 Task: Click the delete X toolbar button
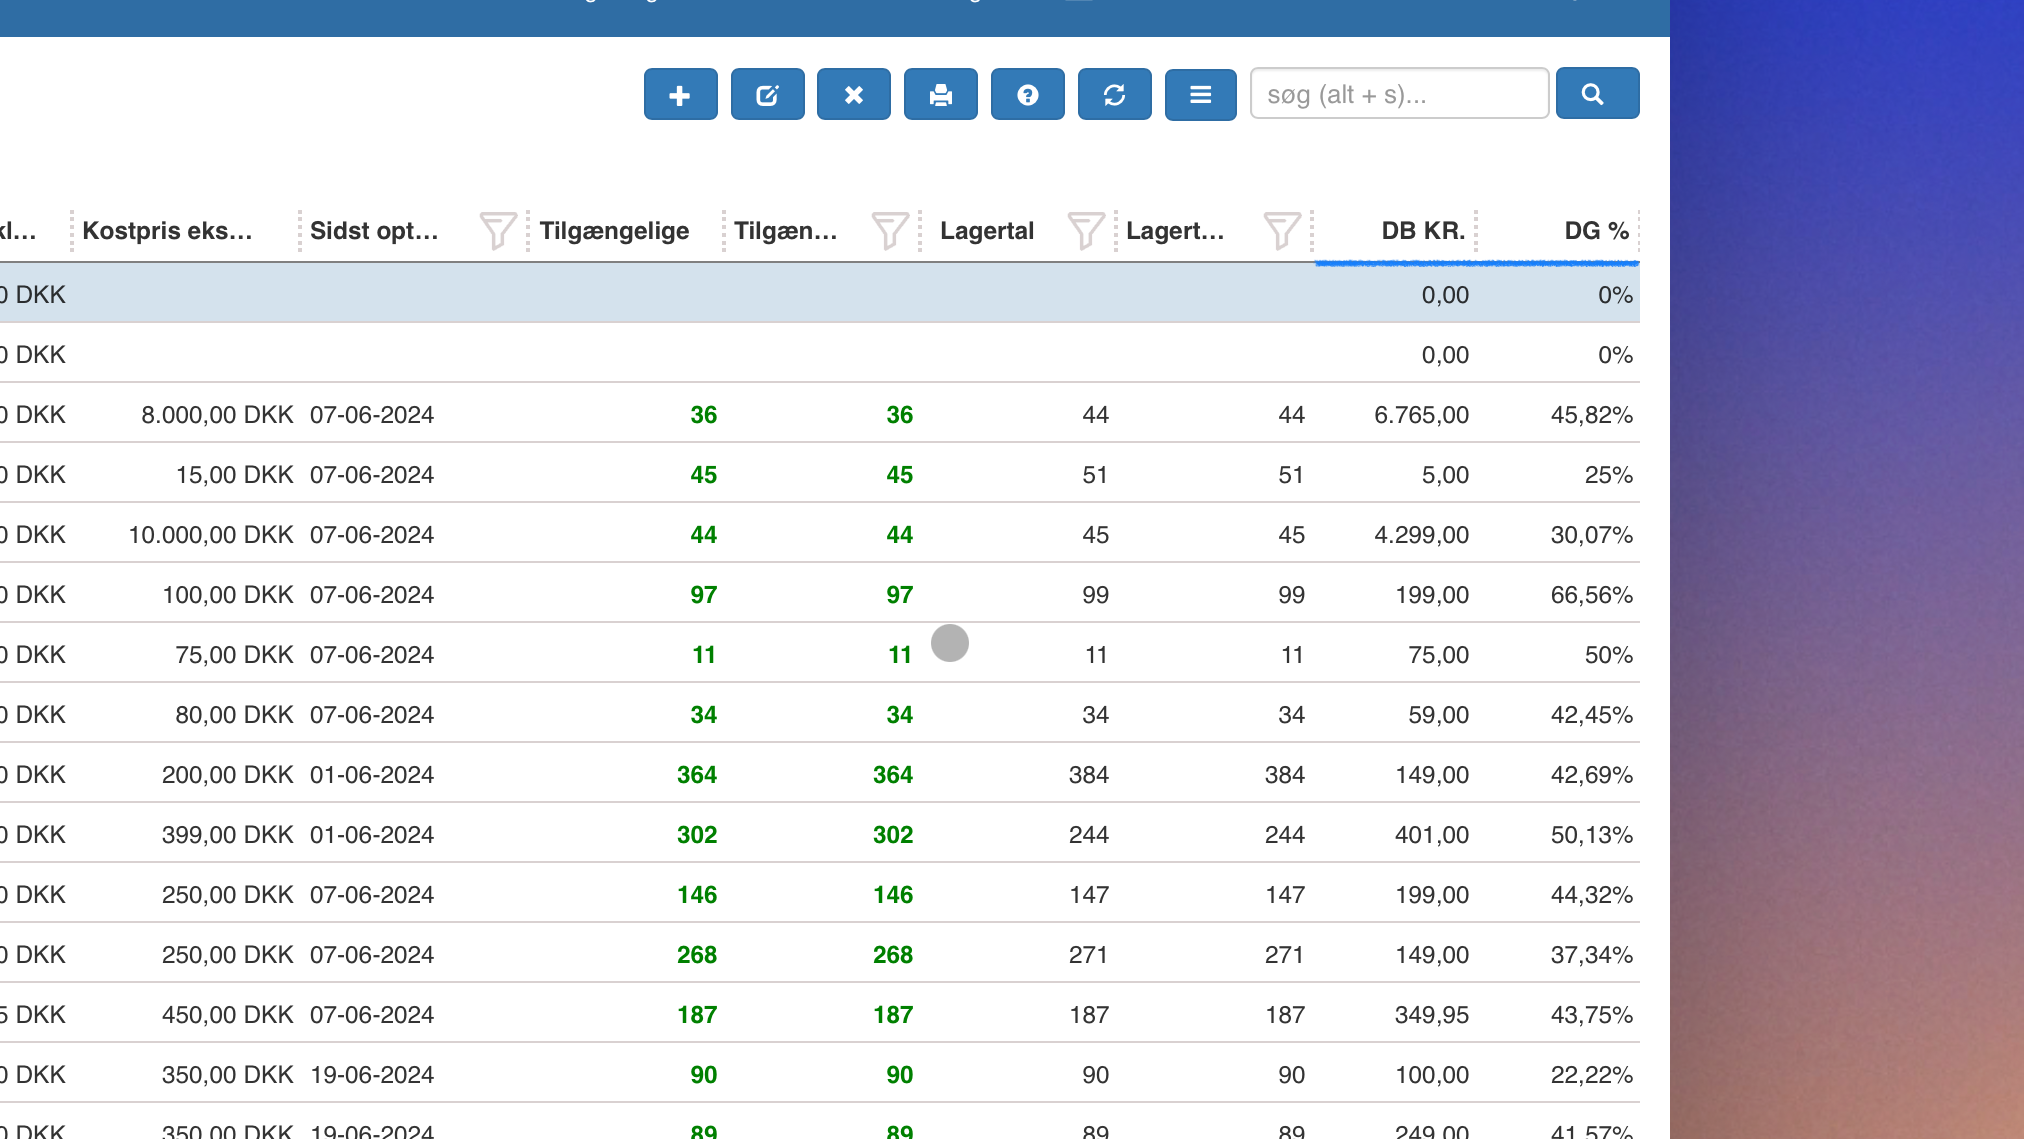(x=853, y=95)
